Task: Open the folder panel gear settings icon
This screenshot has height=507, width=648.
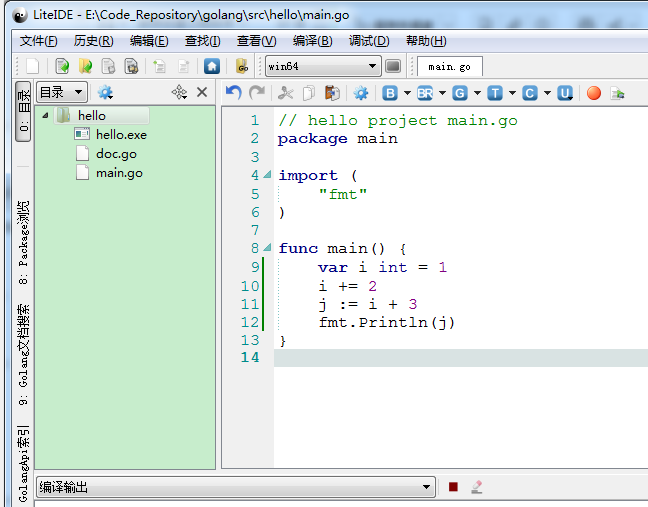Action: (105, 92)
